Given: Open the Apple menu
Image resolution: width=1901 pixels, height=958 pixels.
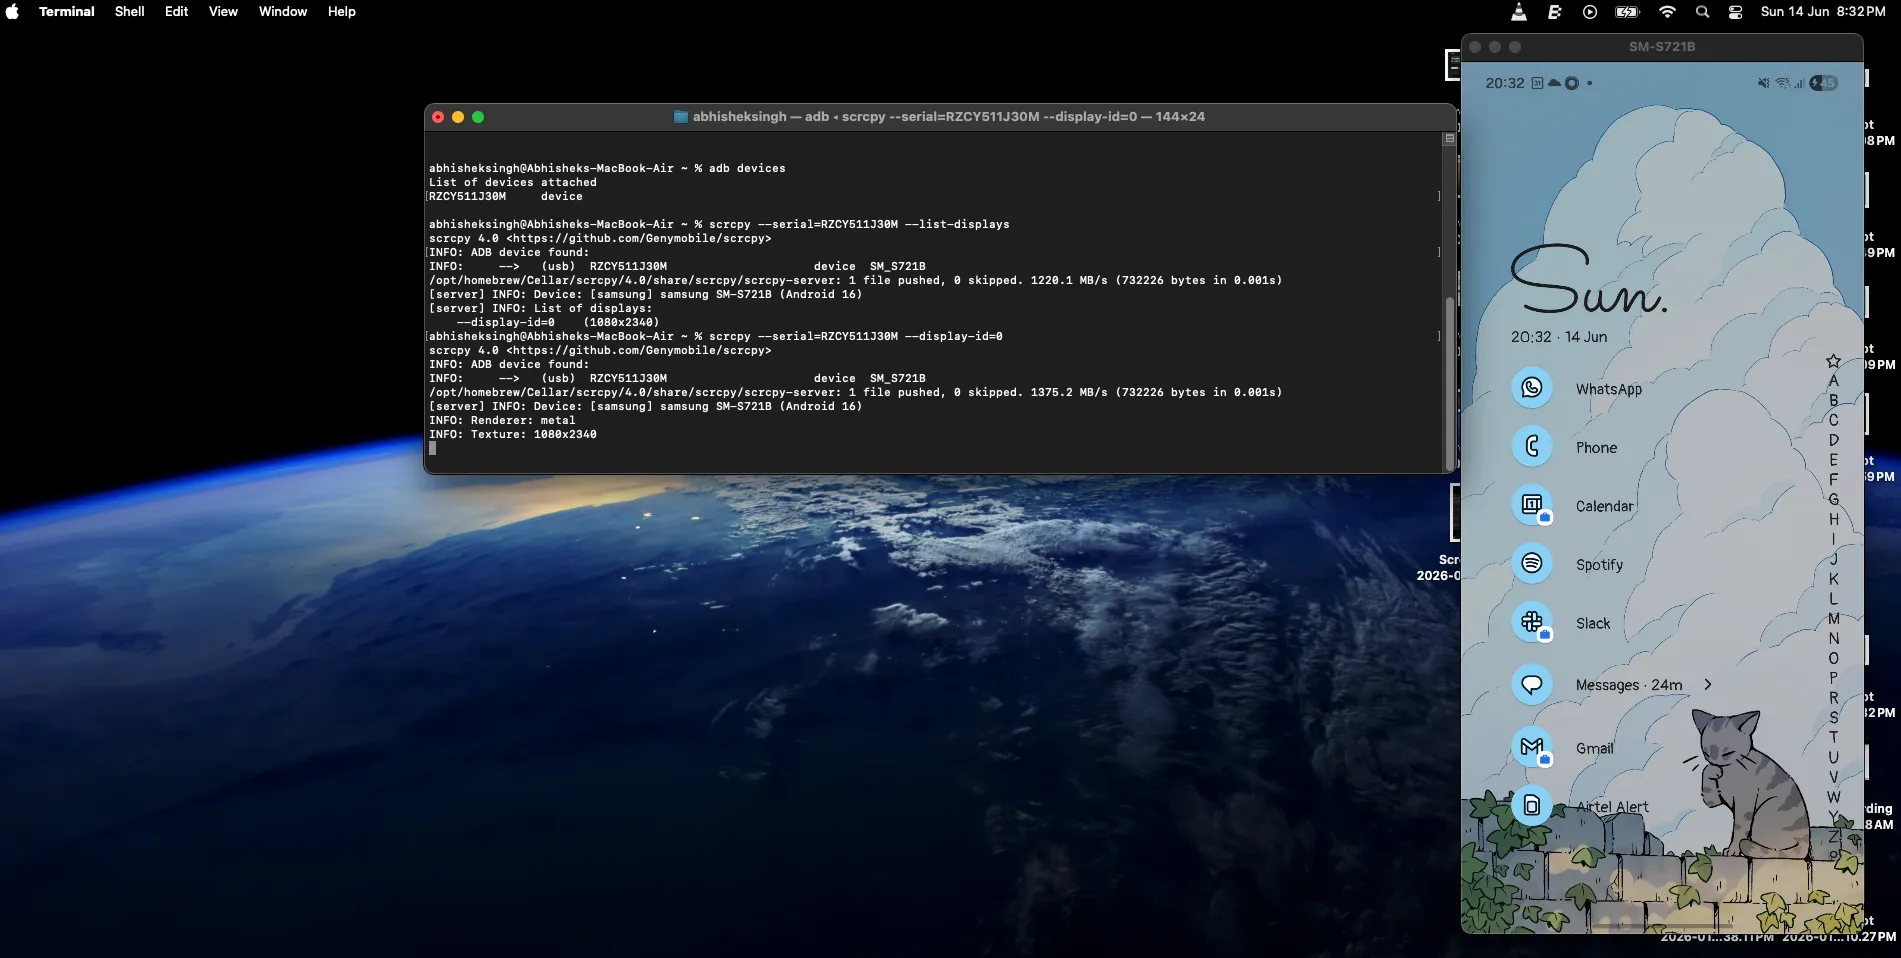Looking at the screenshot, I should point(12,12).
